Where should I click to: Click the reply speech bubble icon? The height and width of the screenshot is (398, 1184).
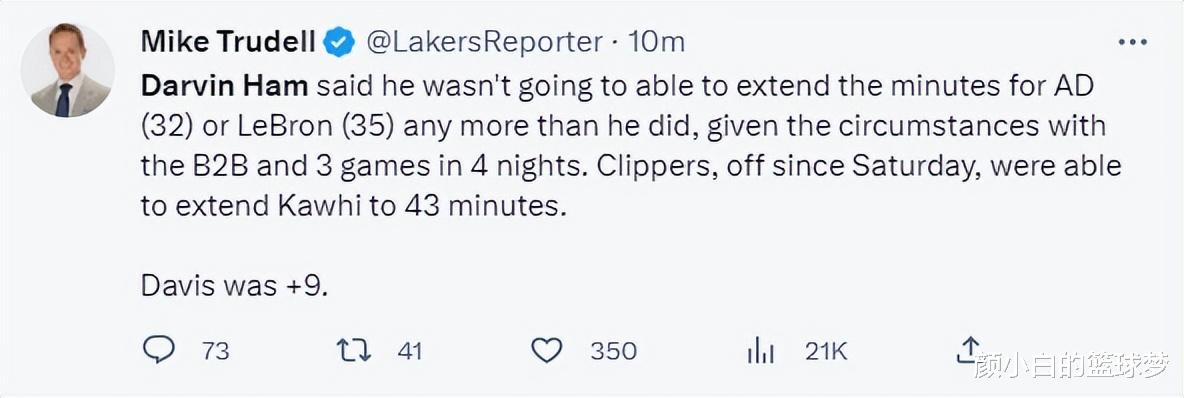point(158,351)
